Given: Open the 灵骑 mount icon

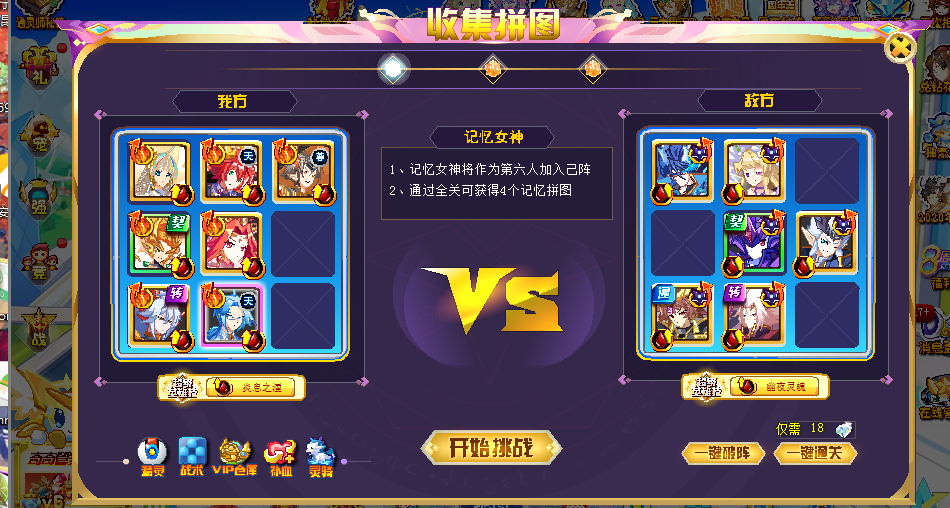Looking at the screenshot, I should click(320, 456).
